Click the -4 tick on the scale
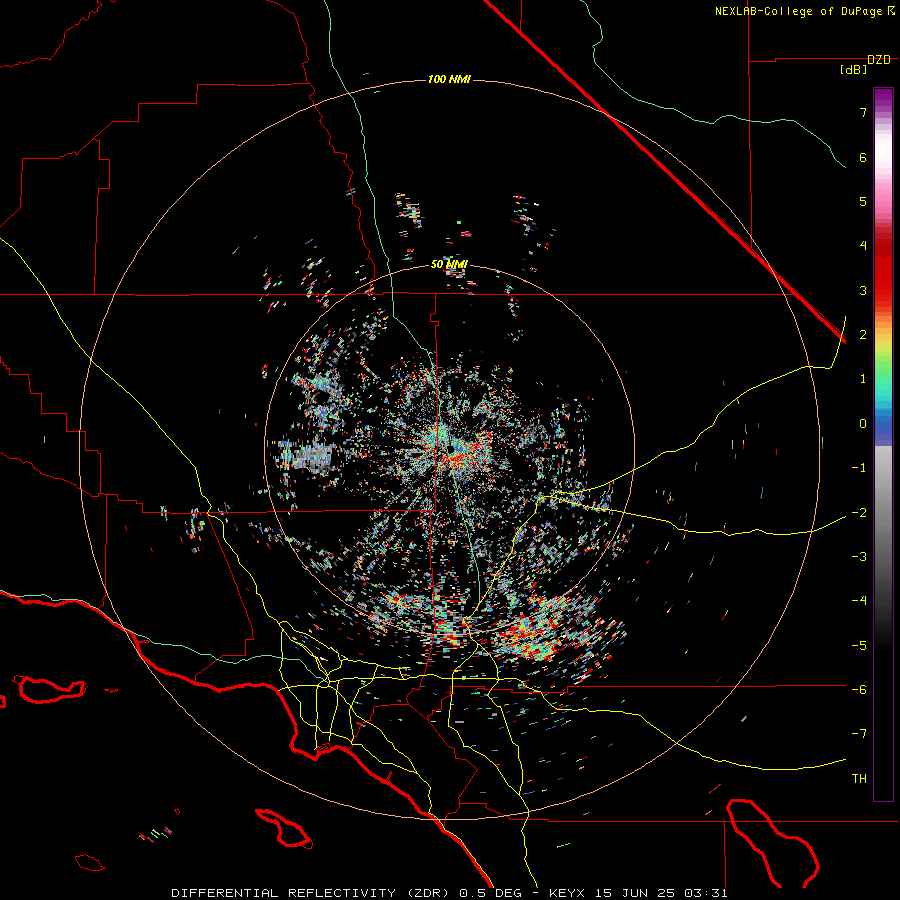The image size is (900, 900). tap(859, 601)
